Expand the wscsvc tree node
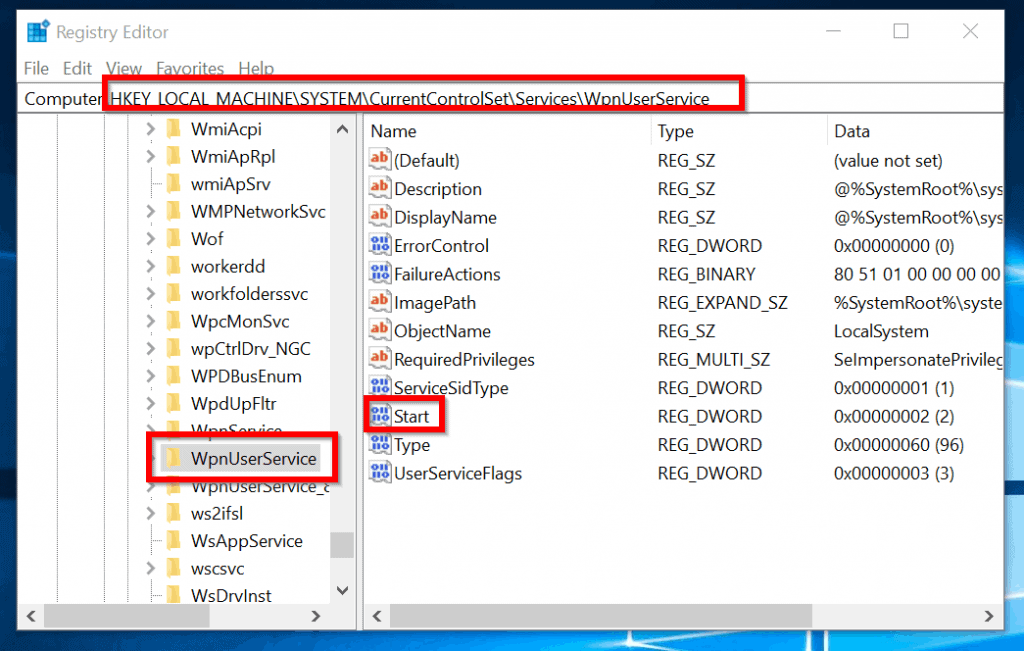This screenshot has height=651, width=1024. [x=151, y=568]
